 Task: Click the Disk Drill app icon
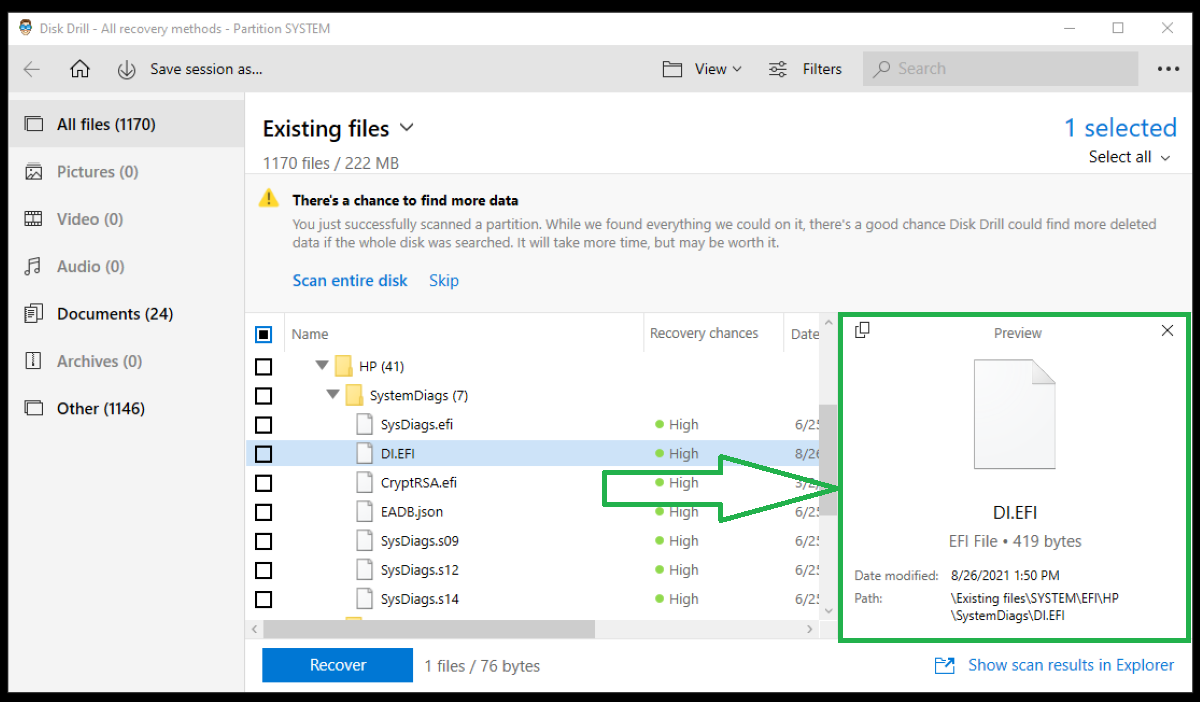click(x=26, y=28)
